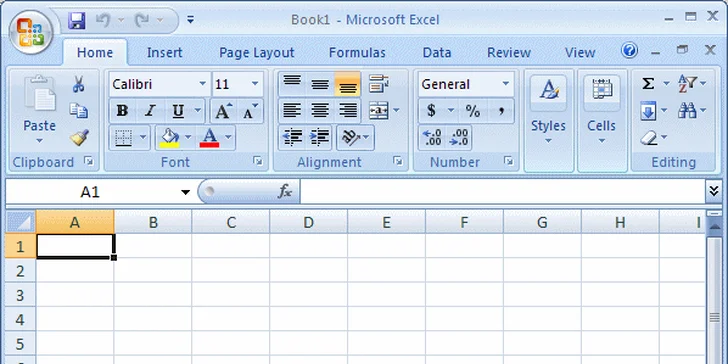Toggle Wrap Text
The height and width of the screenshot is (364, 728).
(379, 84)
